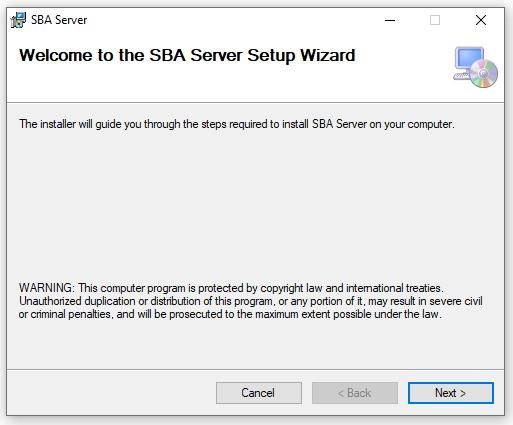The width and height of the screenshot is (513, 425).
Task: Click the 'Welcome to the SBA Server Setup Wizard' heading
Action: click(187, 55)
